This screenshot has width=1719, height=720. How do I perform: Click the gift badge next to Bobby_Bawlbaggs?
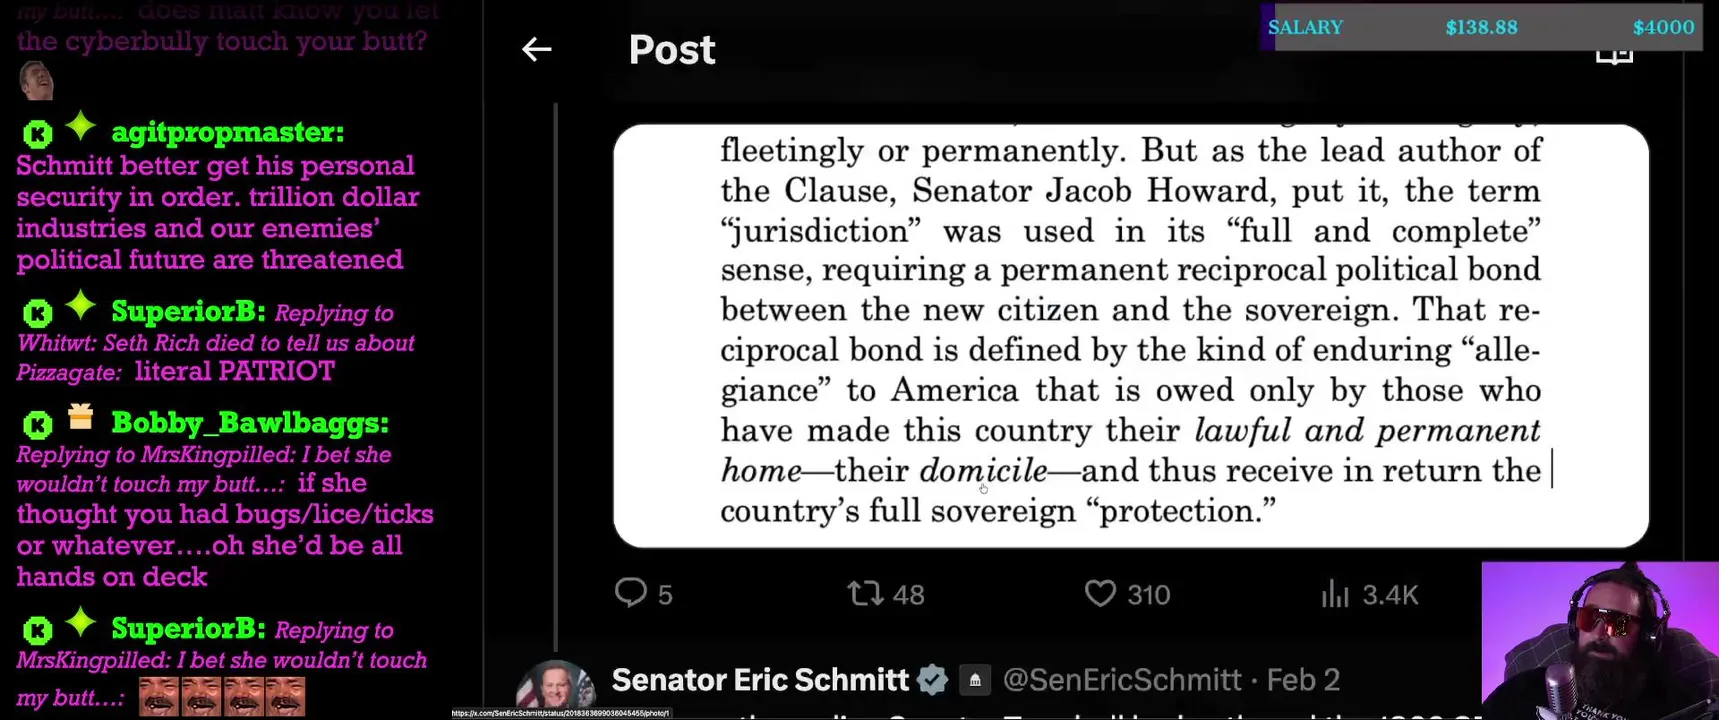(x=80, y=416)
